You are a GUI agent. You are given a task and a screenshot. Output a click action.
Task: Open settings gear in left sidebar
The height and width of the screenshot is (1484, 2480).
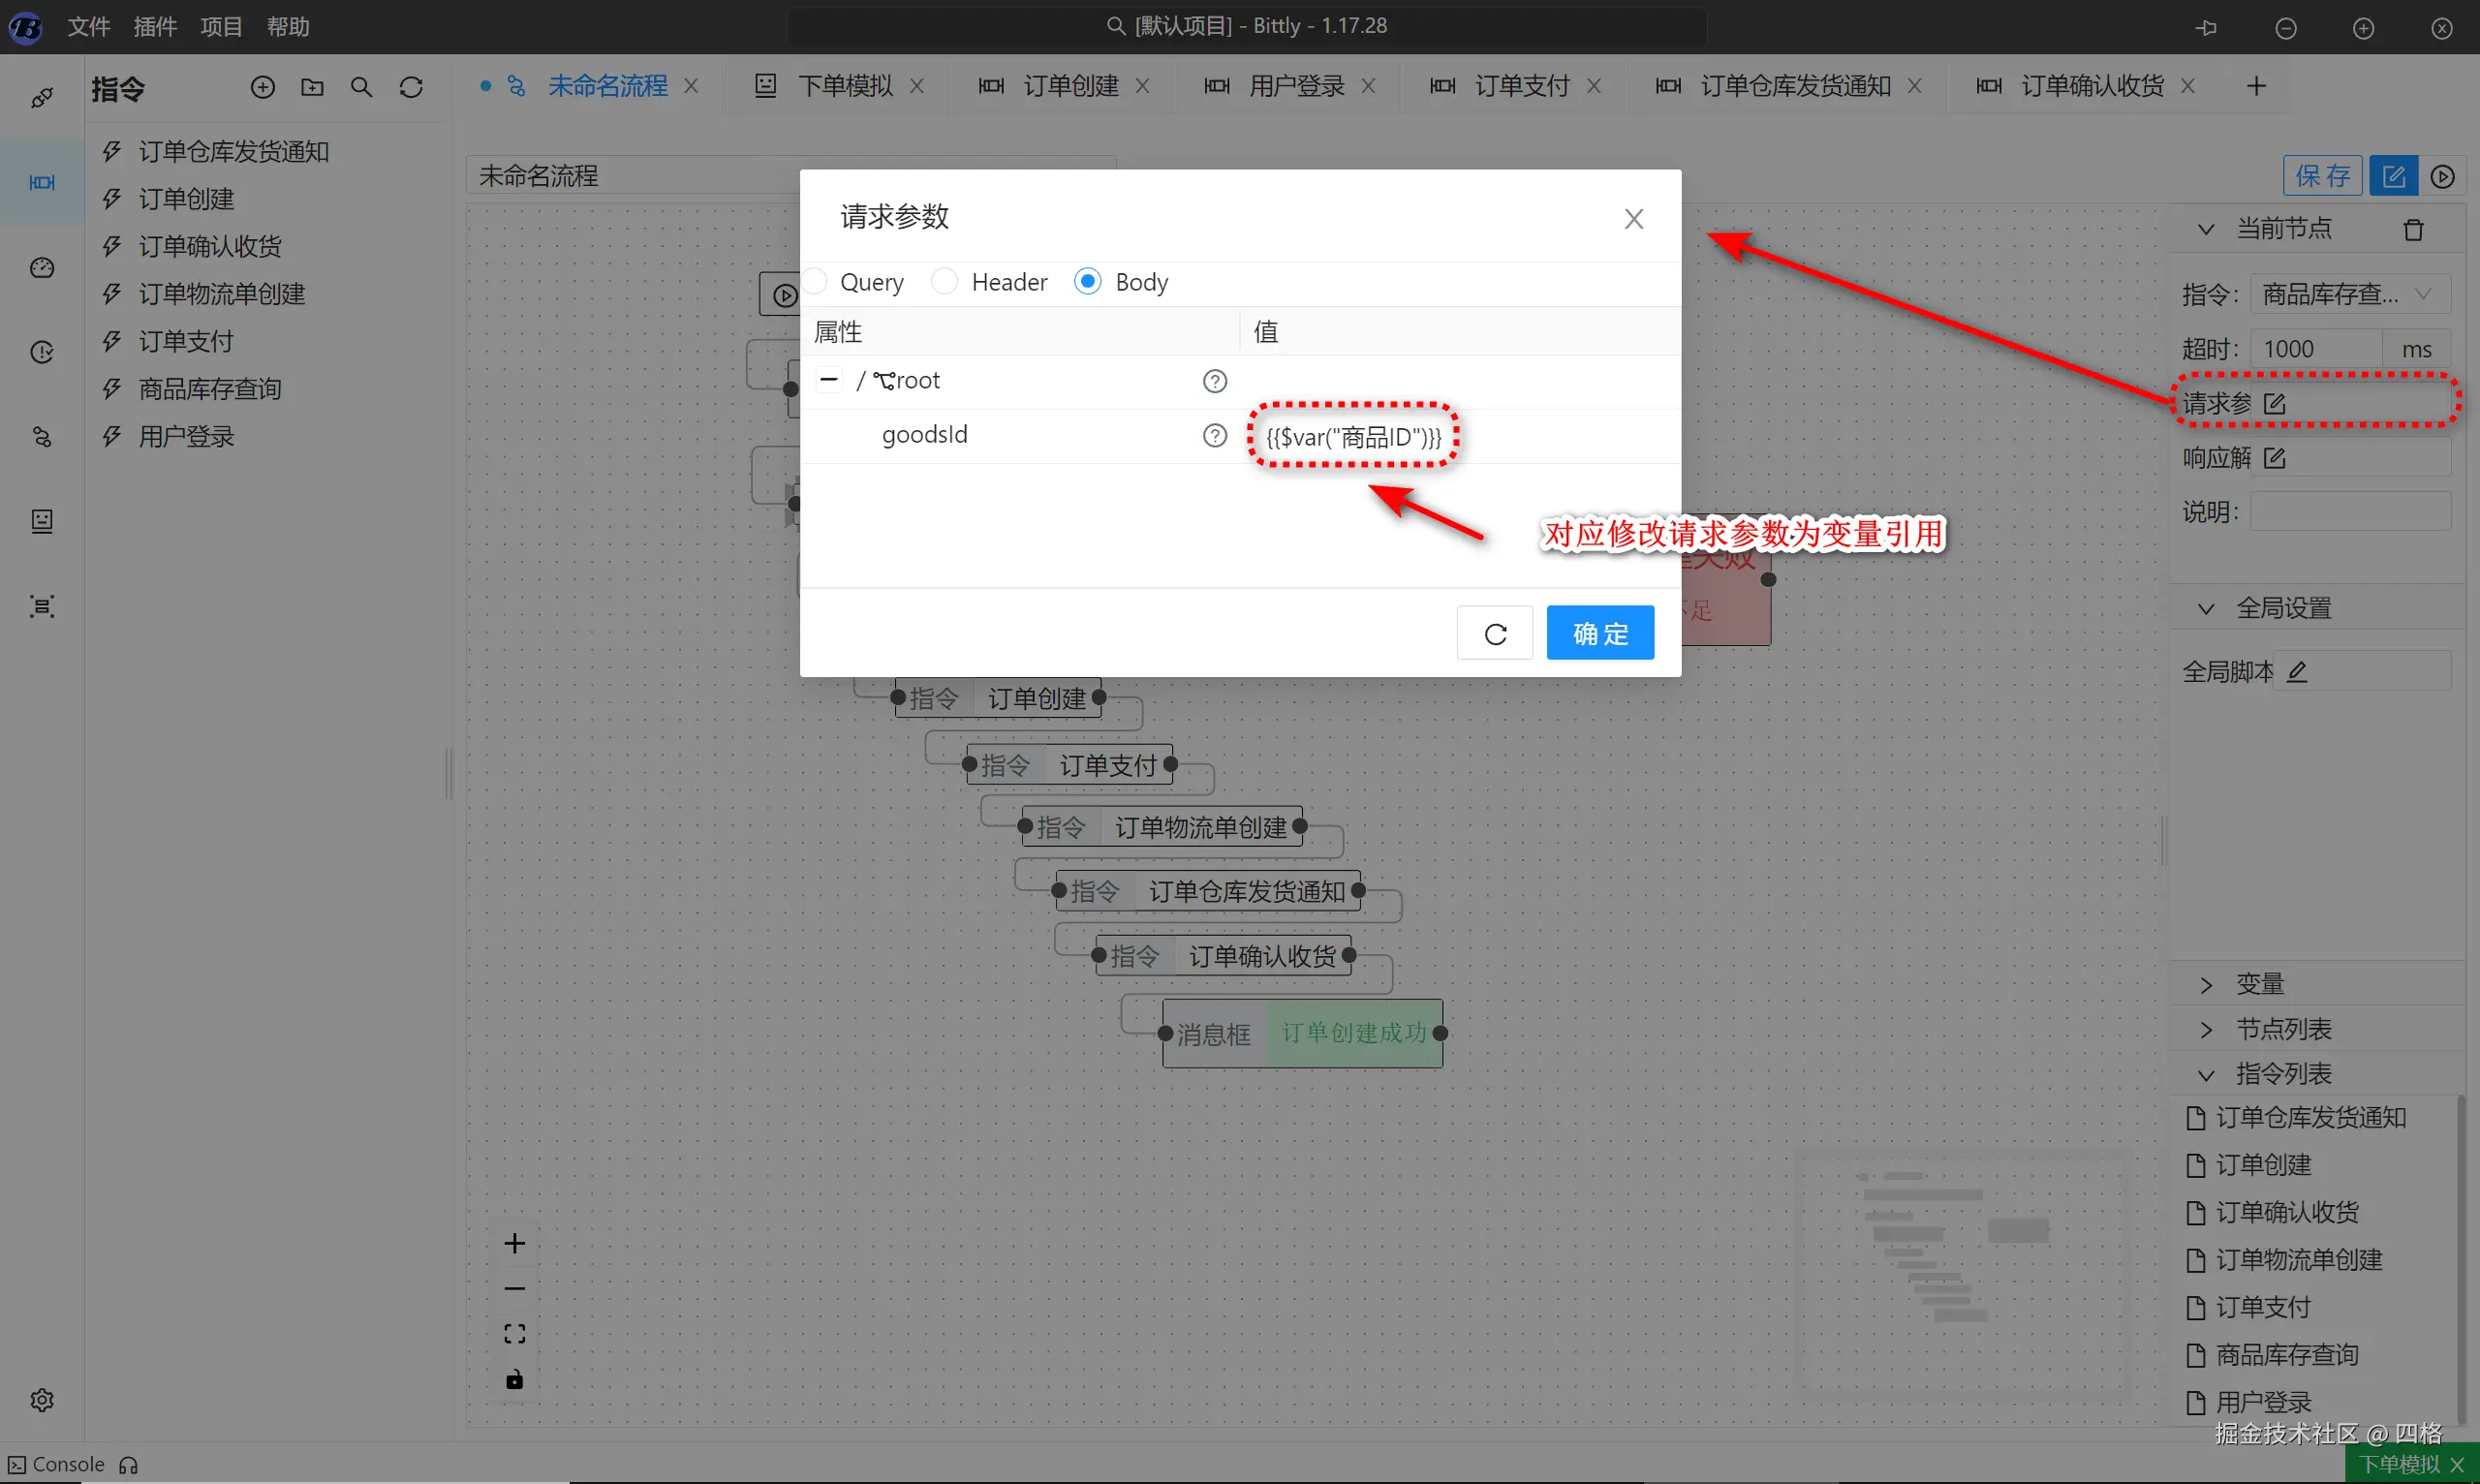coord(42,1399)
